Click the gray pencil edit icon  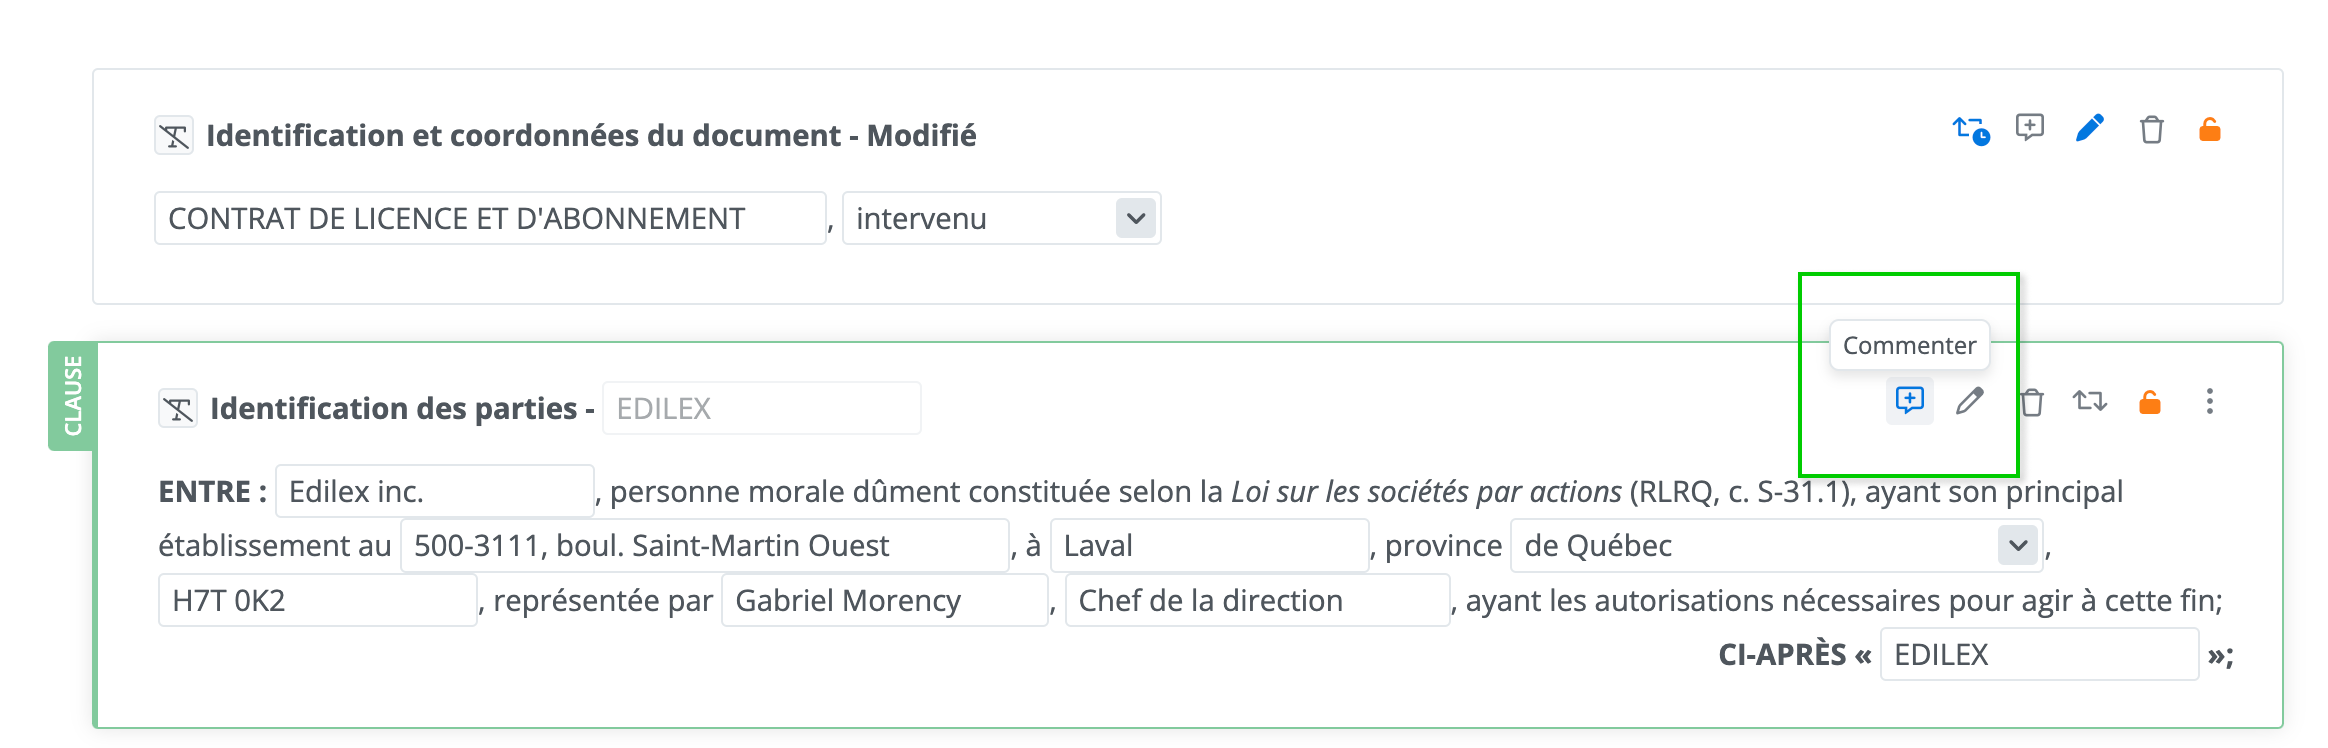[x=1969, y=401]
